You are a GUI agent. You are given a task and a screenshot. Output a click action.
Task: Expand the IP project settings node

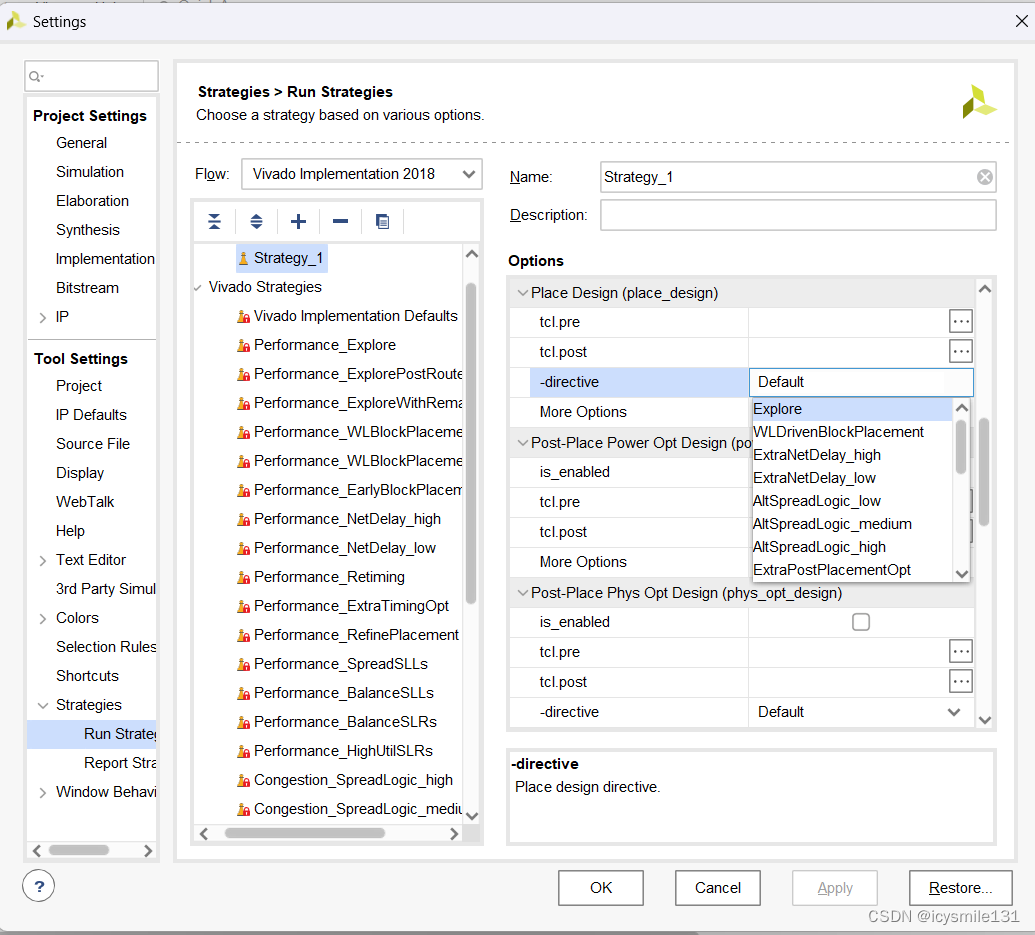(x=43, y=317)
